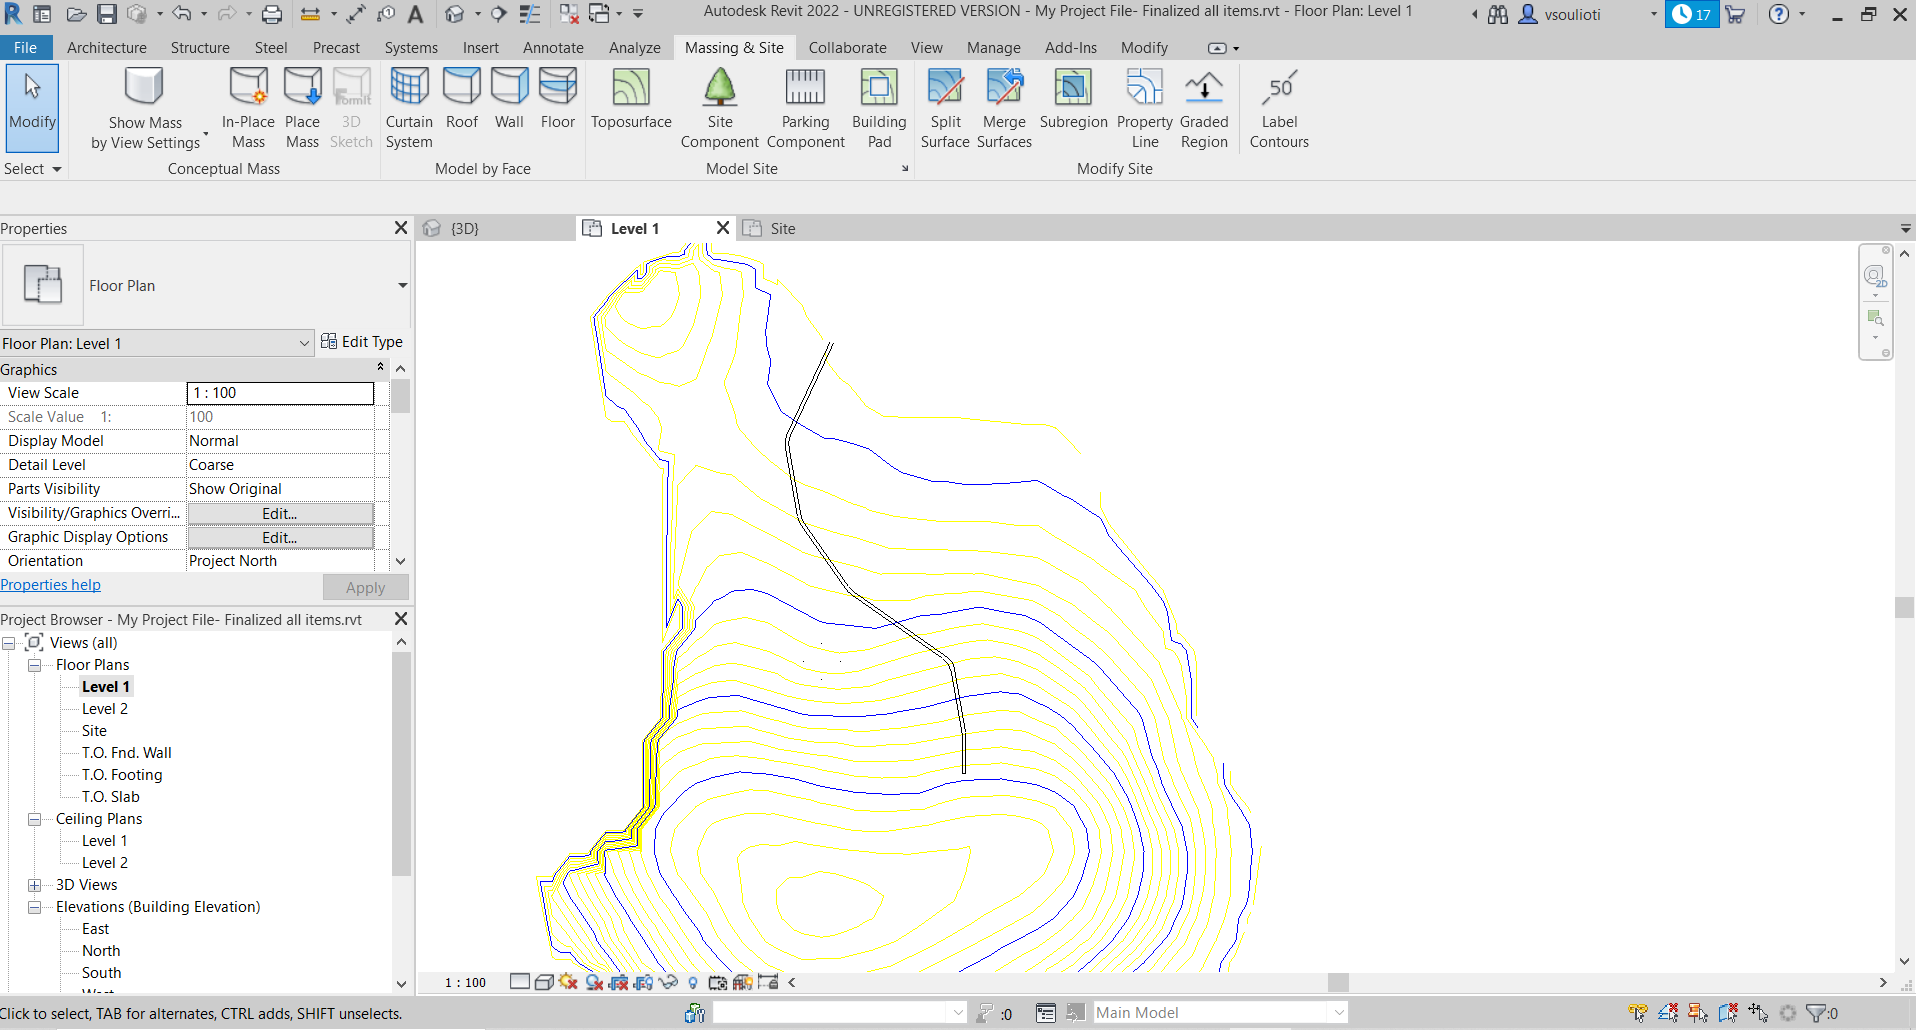Switch to the Site view tab
This screenshot has height=1030, width=1916.
click(x=782, y=228)
